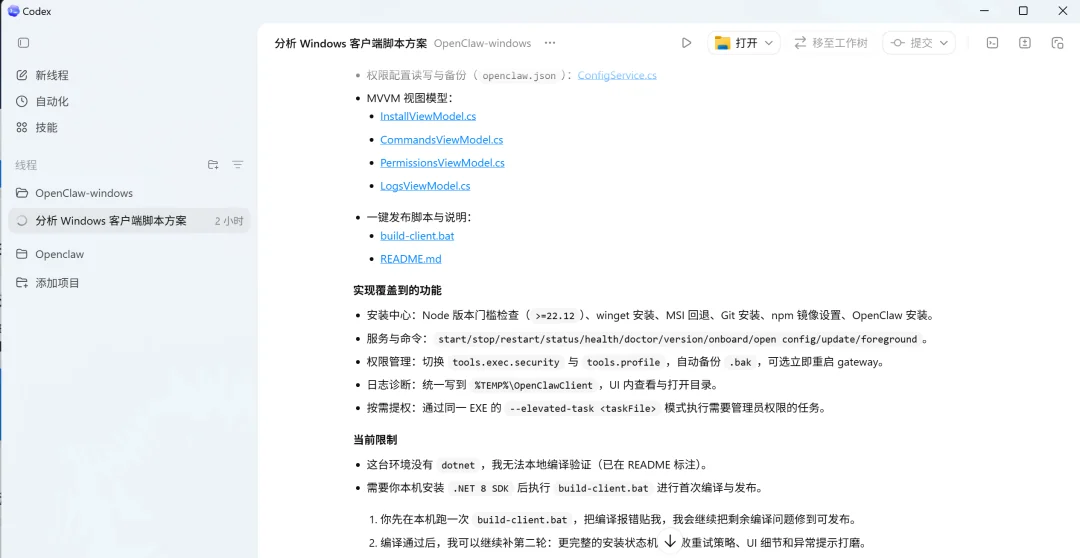The height and width of the screenshot is (558, 1080).
Task: Toggle the sidebar panel icon
Action: (23, 43)
